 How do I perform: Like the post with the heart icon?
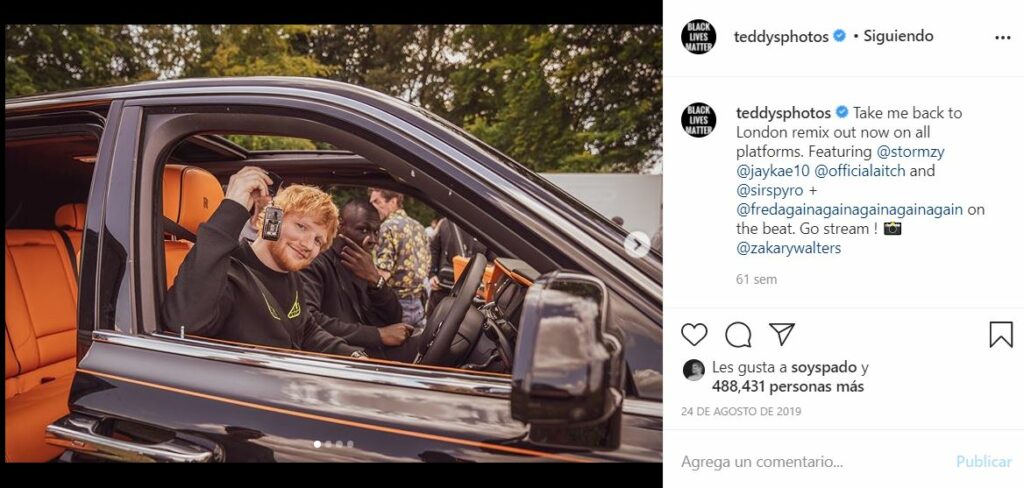694,334
